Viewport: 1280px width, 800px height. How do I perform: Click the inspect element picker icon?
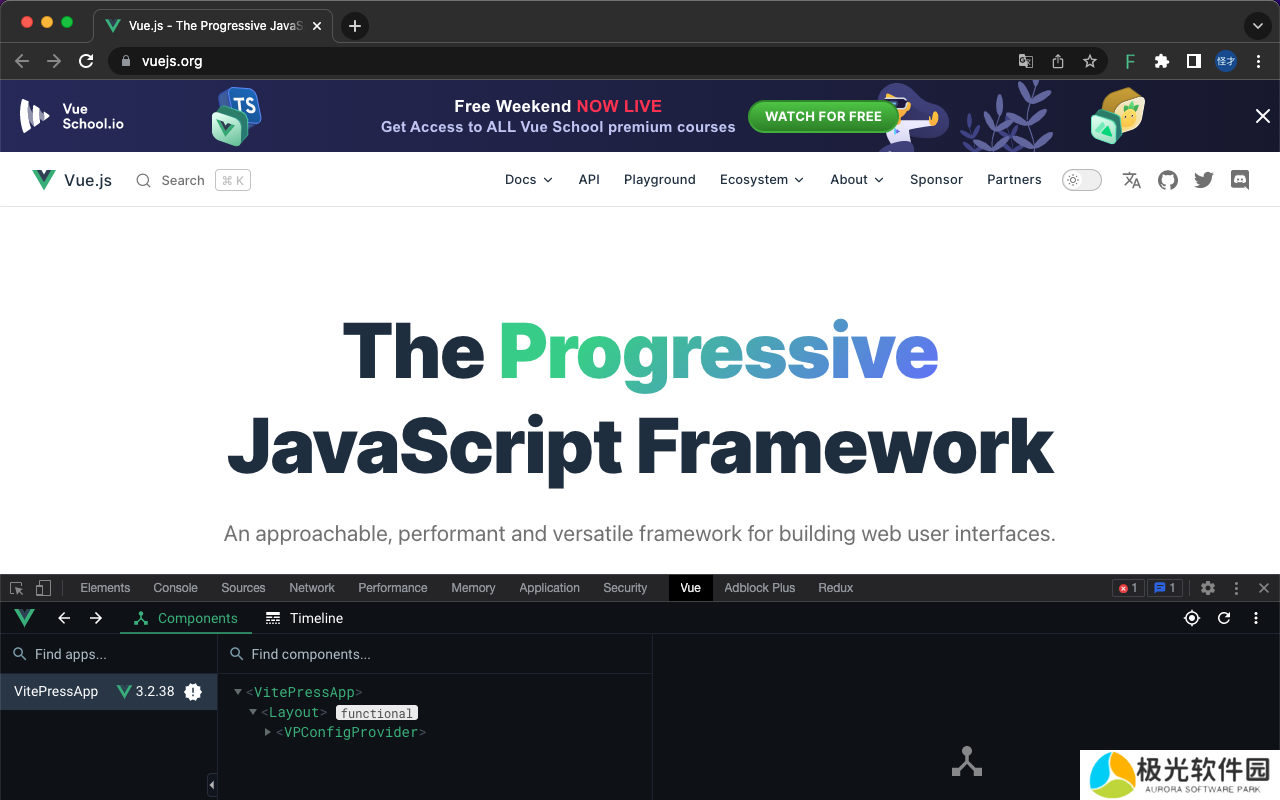(x=17, y=588)
